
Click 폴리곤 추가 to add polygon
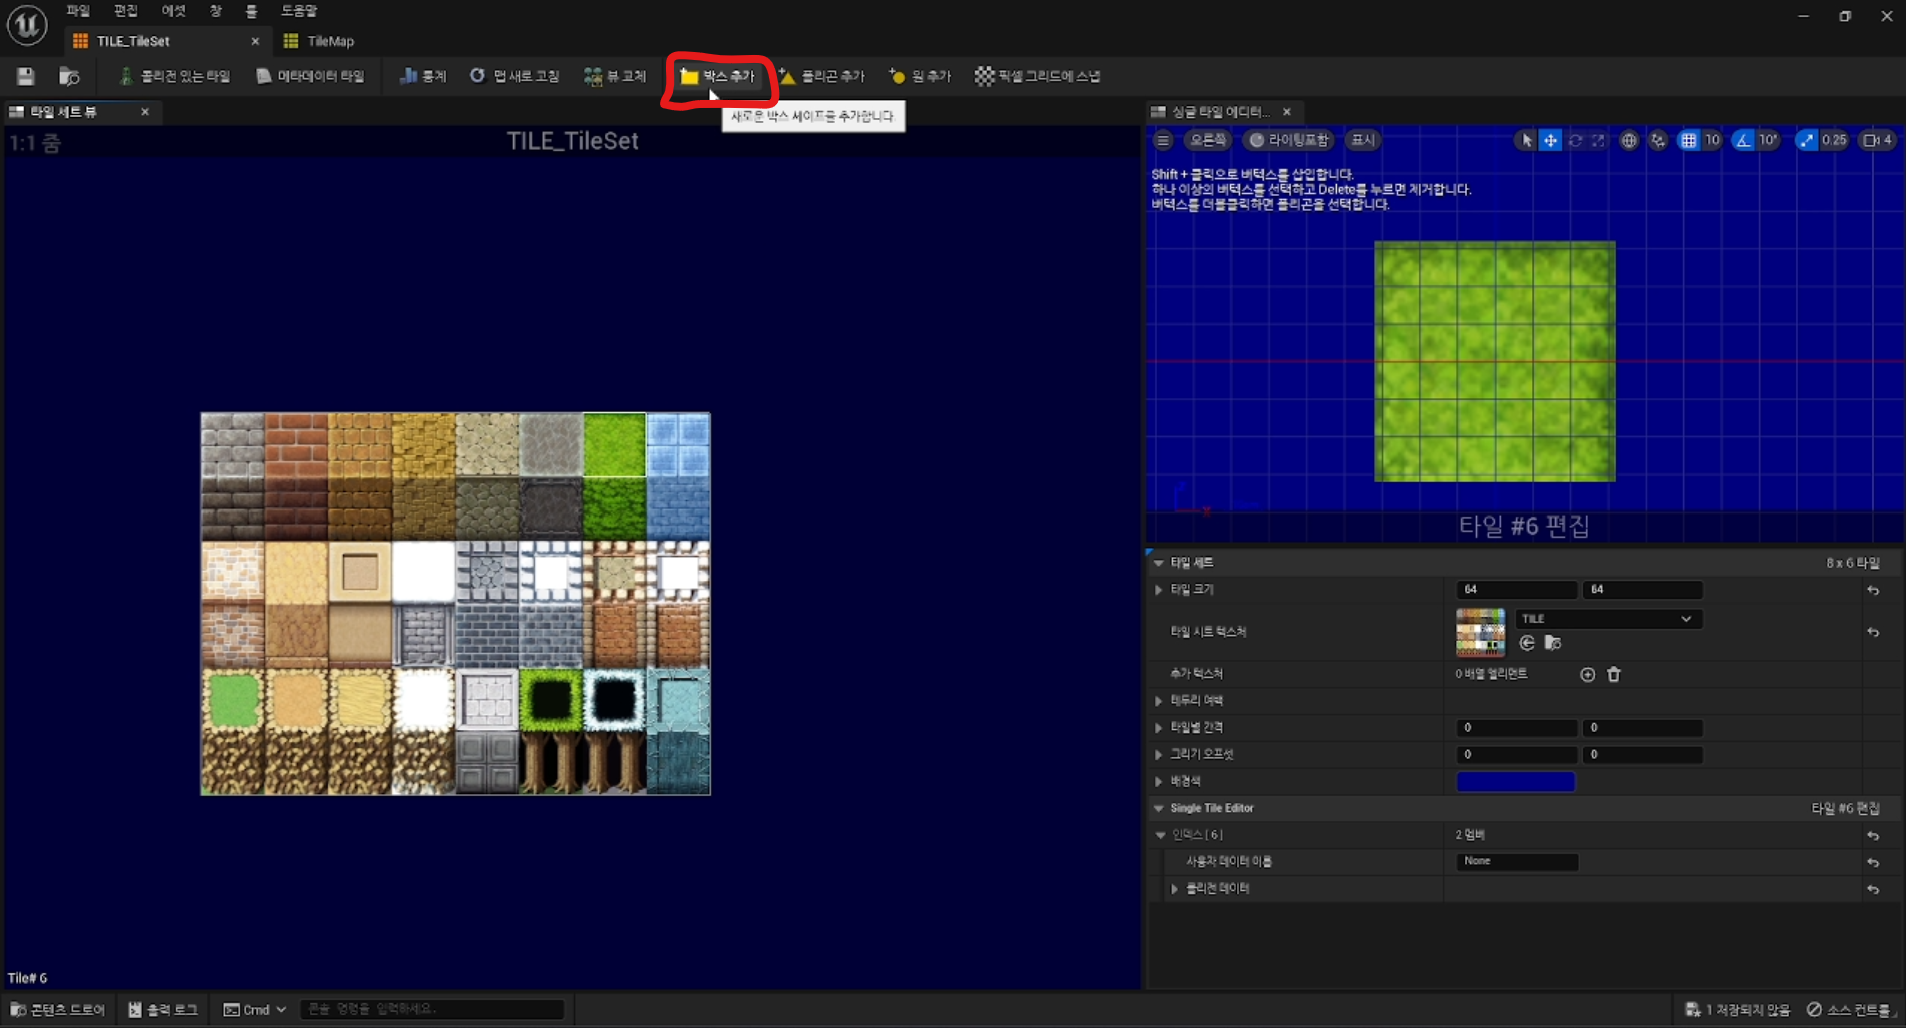tap(822, 76)
